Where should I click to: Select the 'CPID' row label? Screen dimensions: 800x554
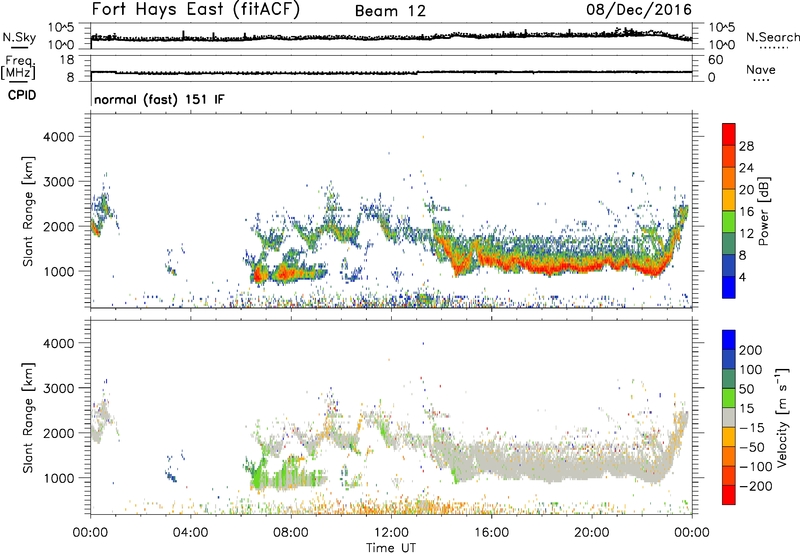(x=21, y=95)
